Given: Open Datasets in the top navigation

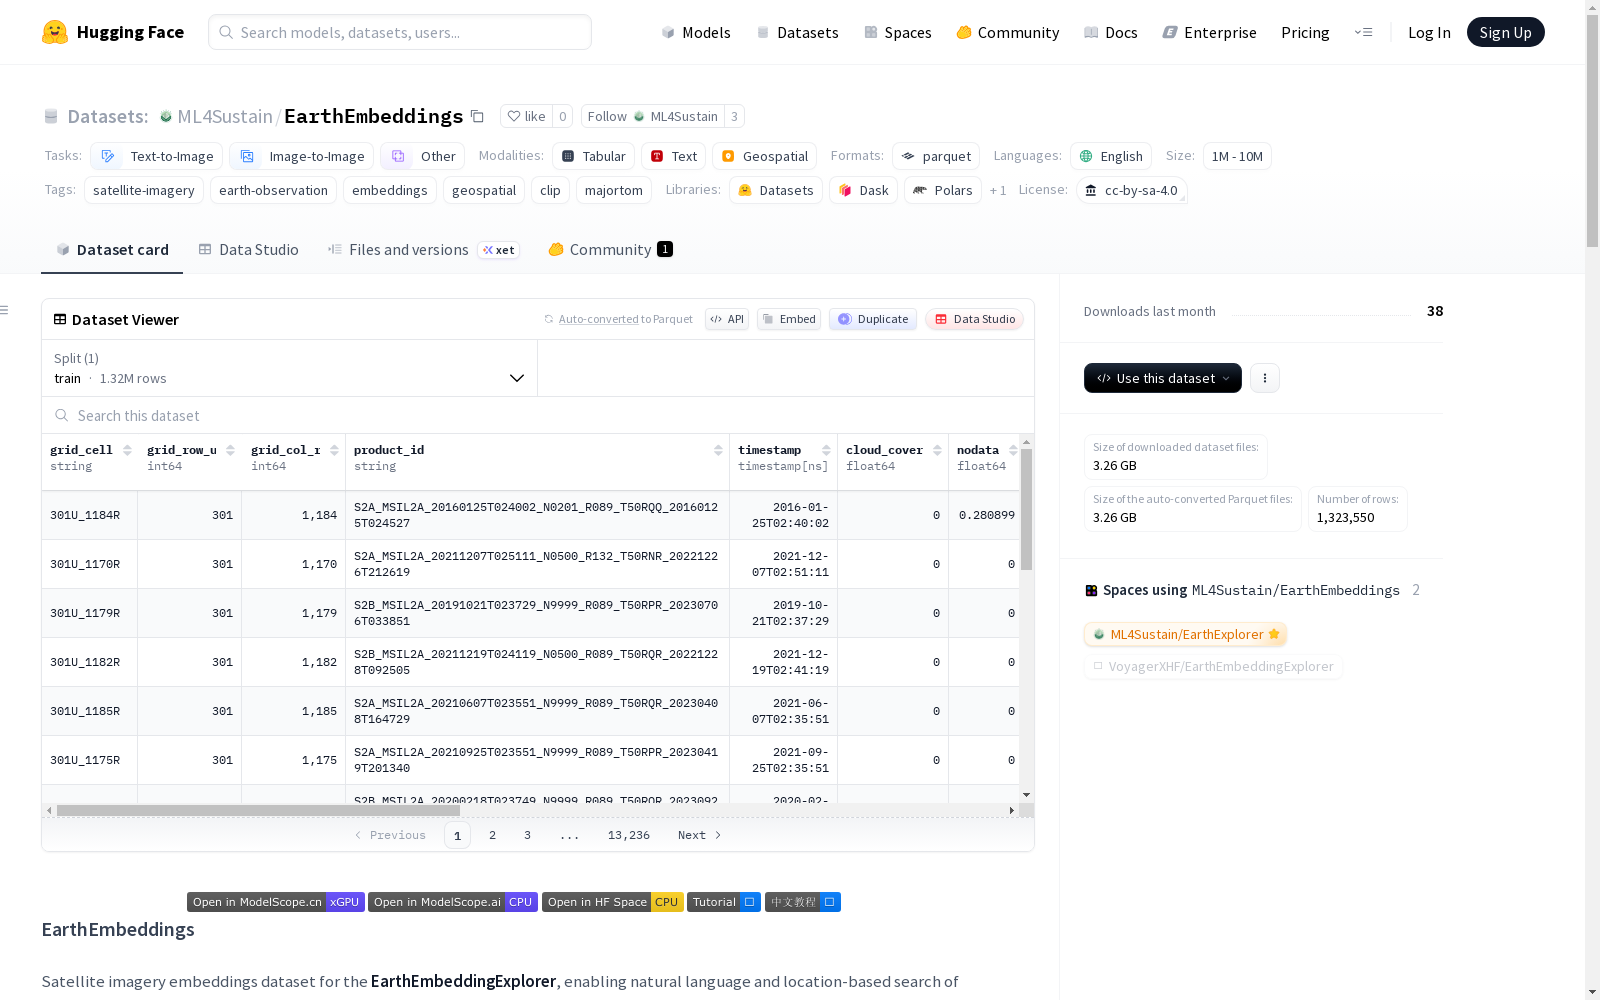Looking at the screenshot, I should coord(797,32).
